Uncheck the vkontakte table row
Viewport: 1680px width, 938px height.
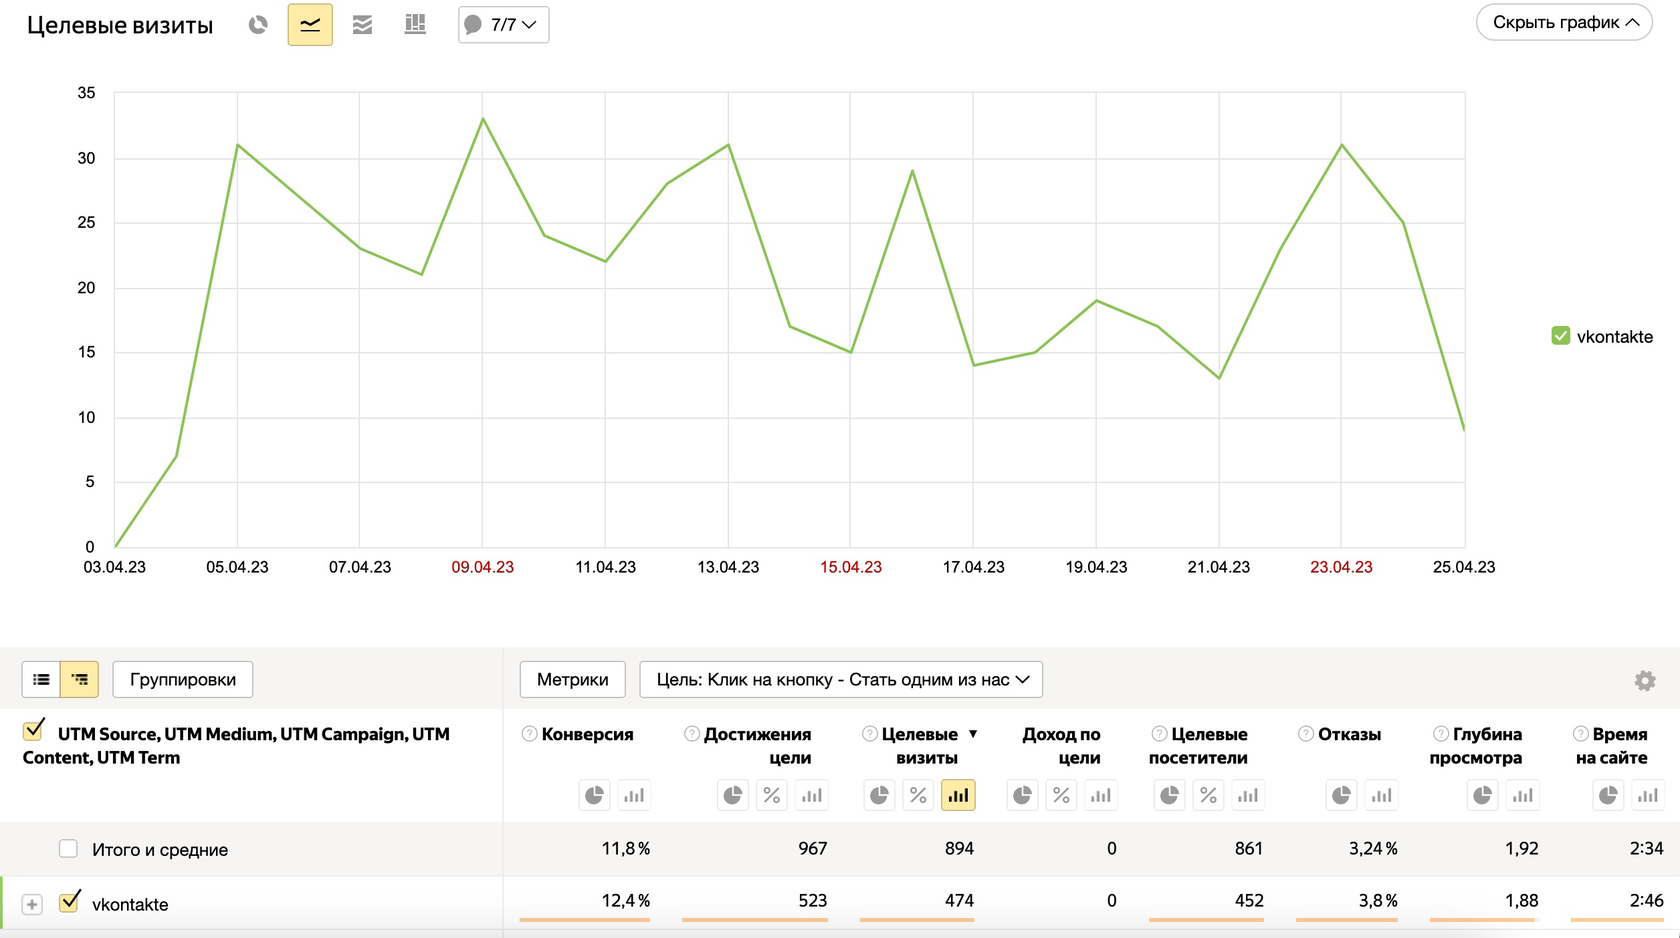(x=69, y=903)
